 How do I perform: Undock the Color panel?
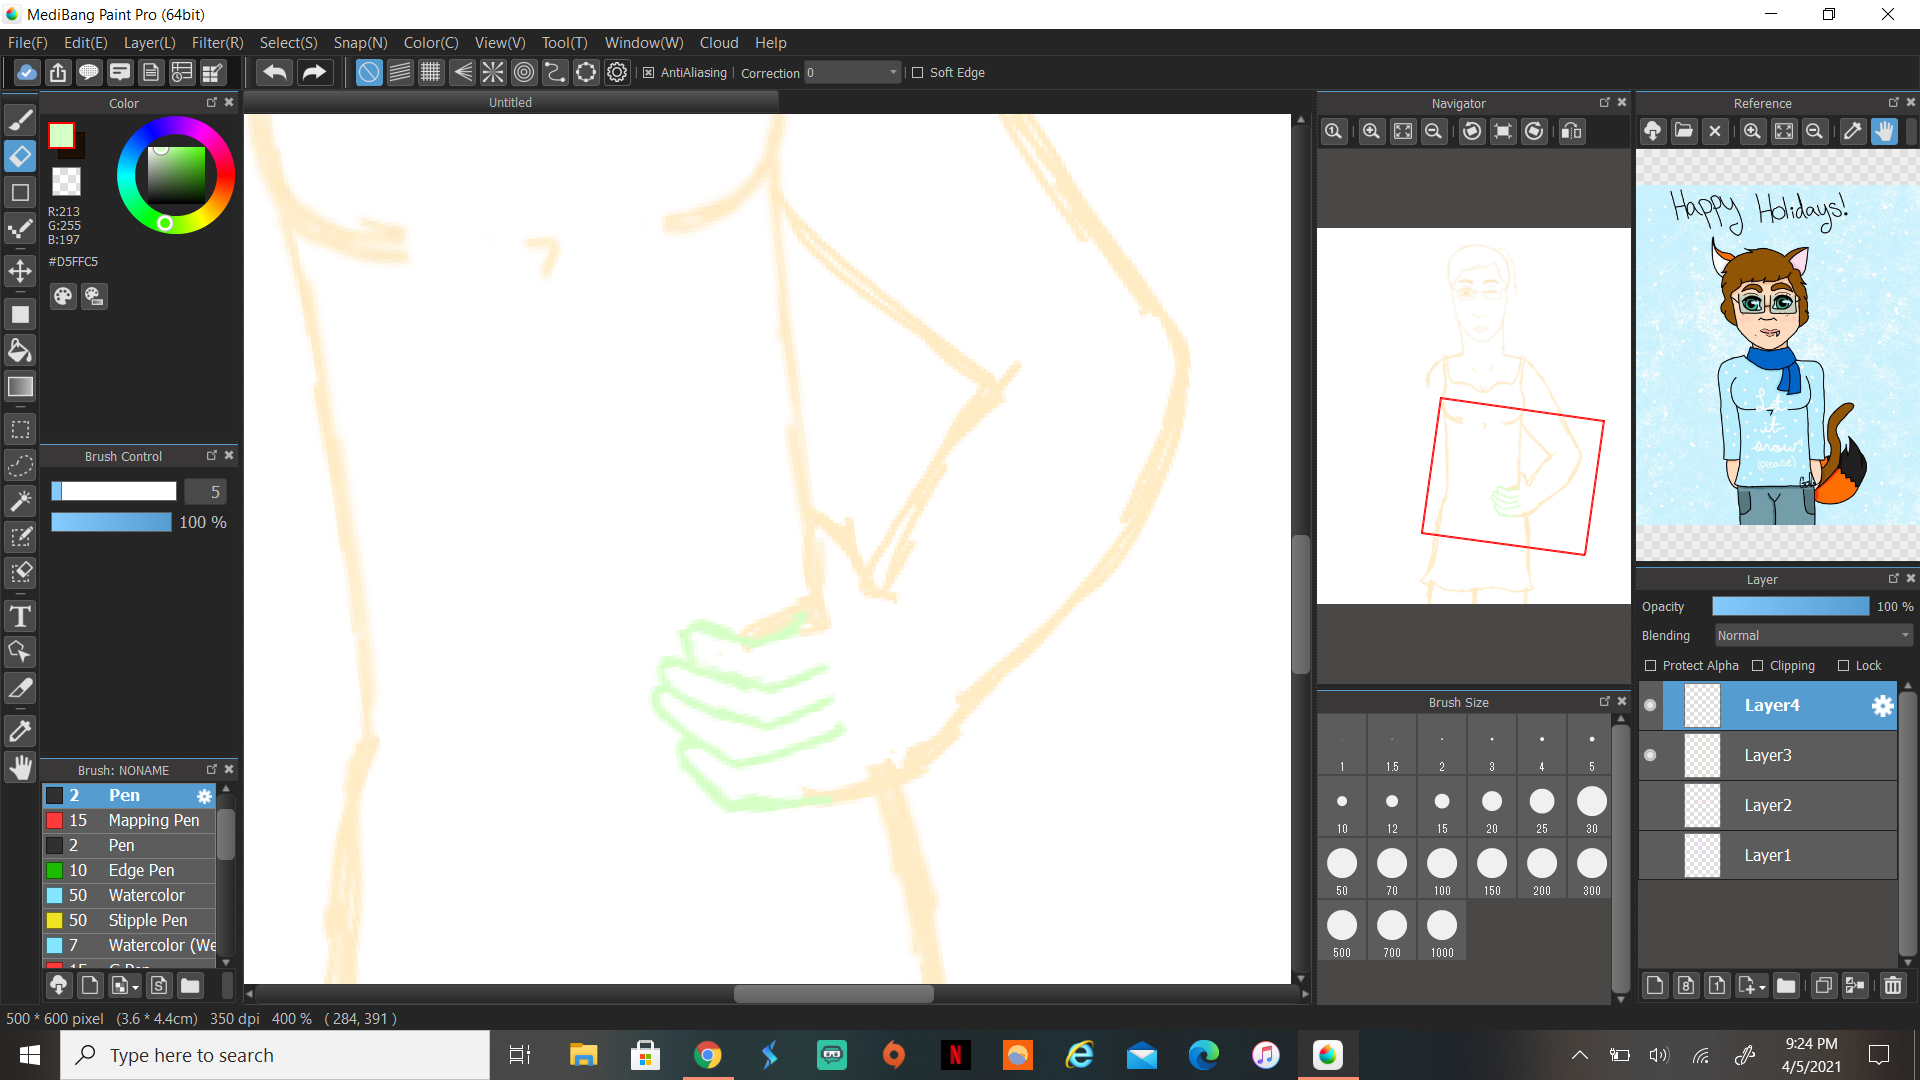[212, 103]
